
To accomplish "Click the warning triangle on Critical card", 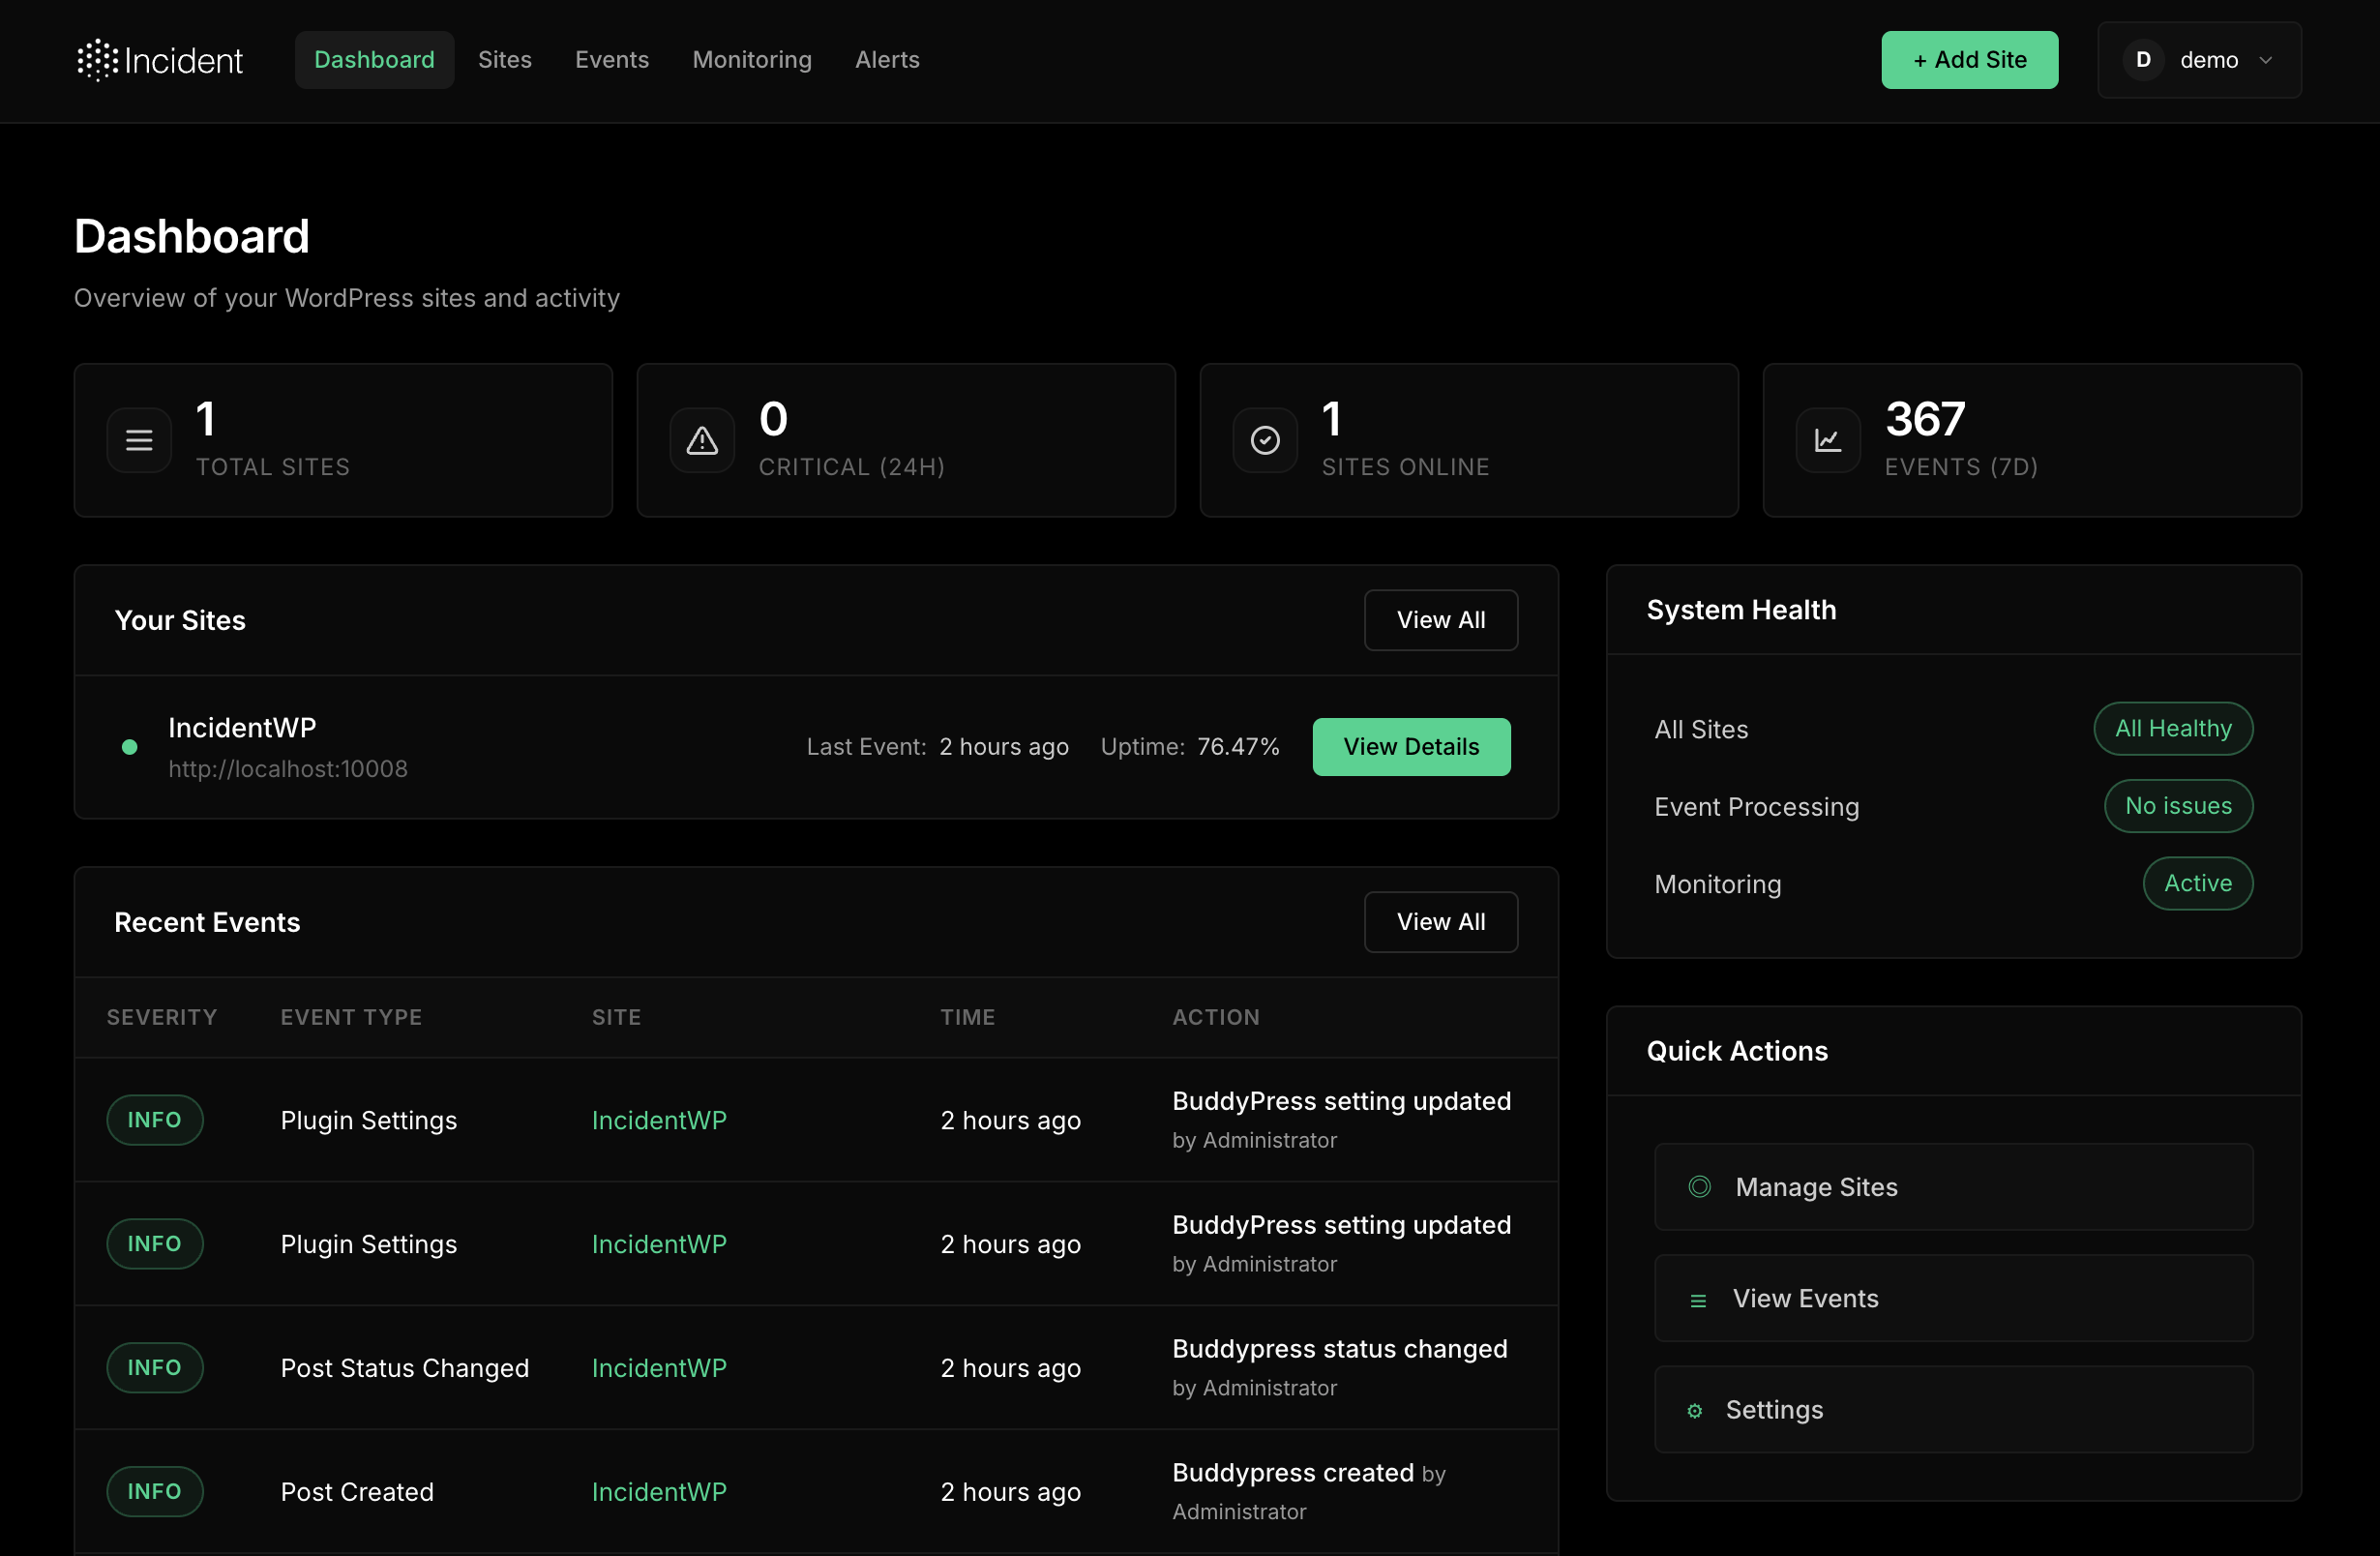I will click(x=700, y=440).
